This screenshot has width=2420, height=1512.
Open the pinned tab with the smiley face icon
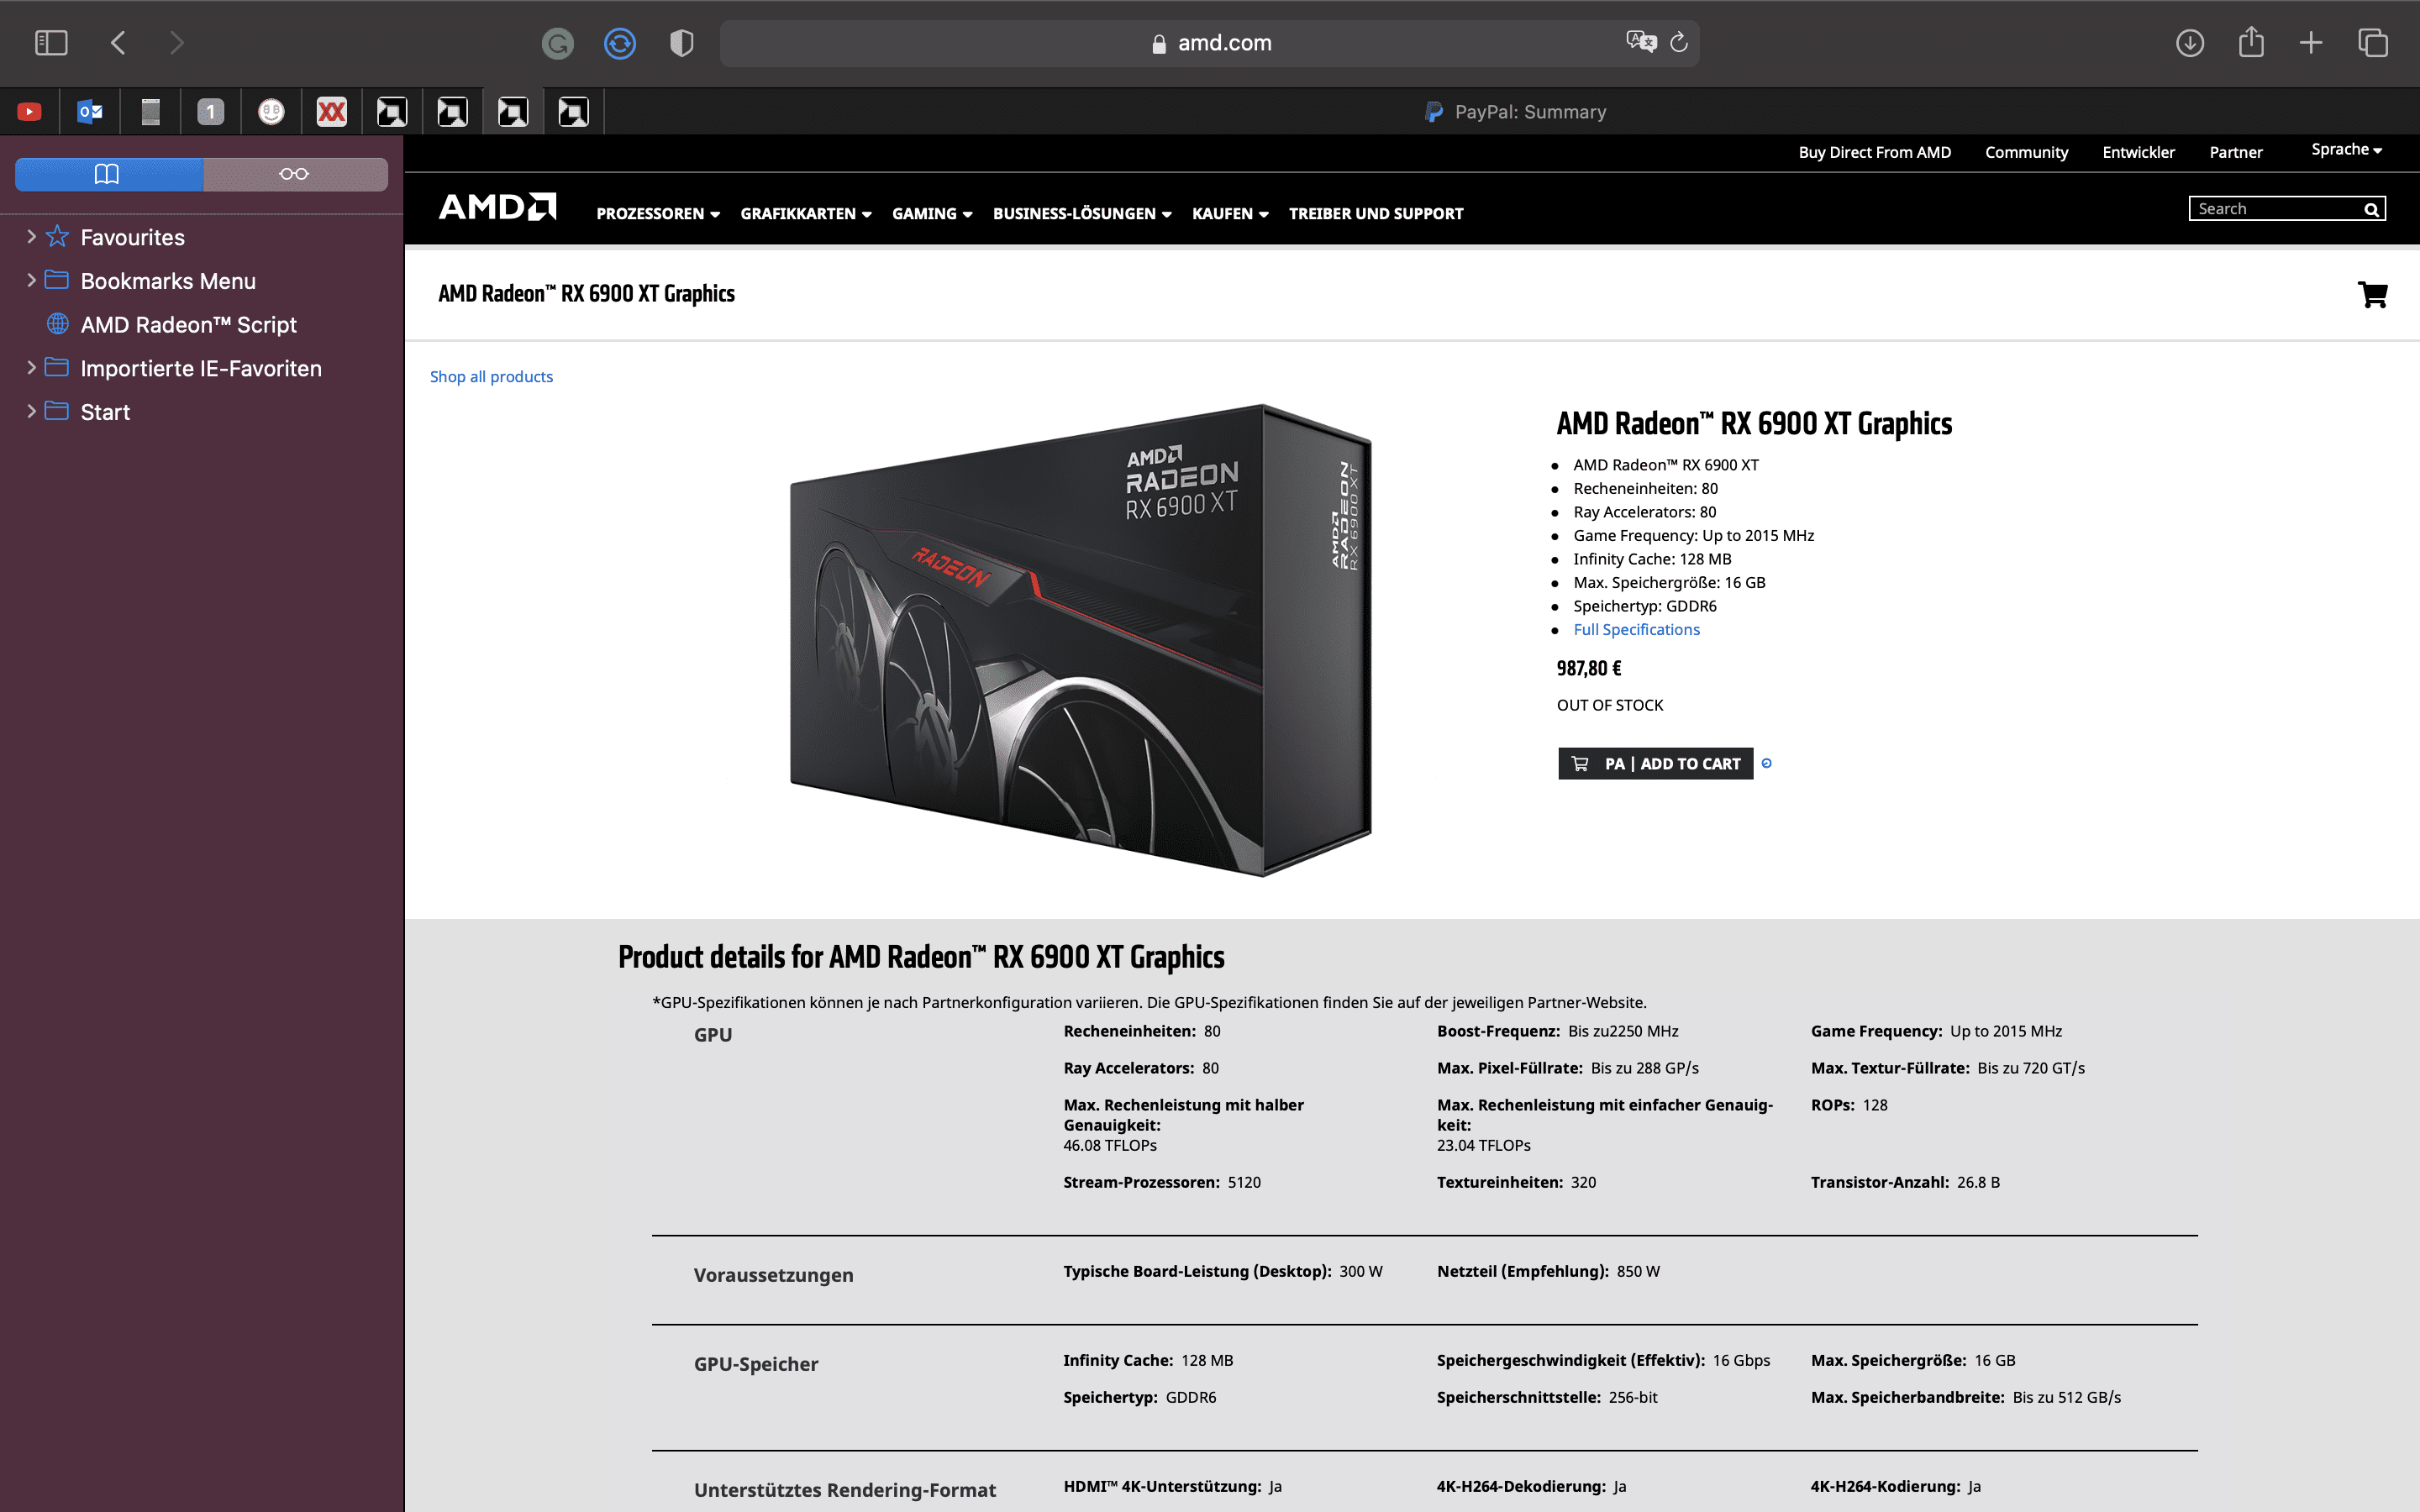(271, 112)
